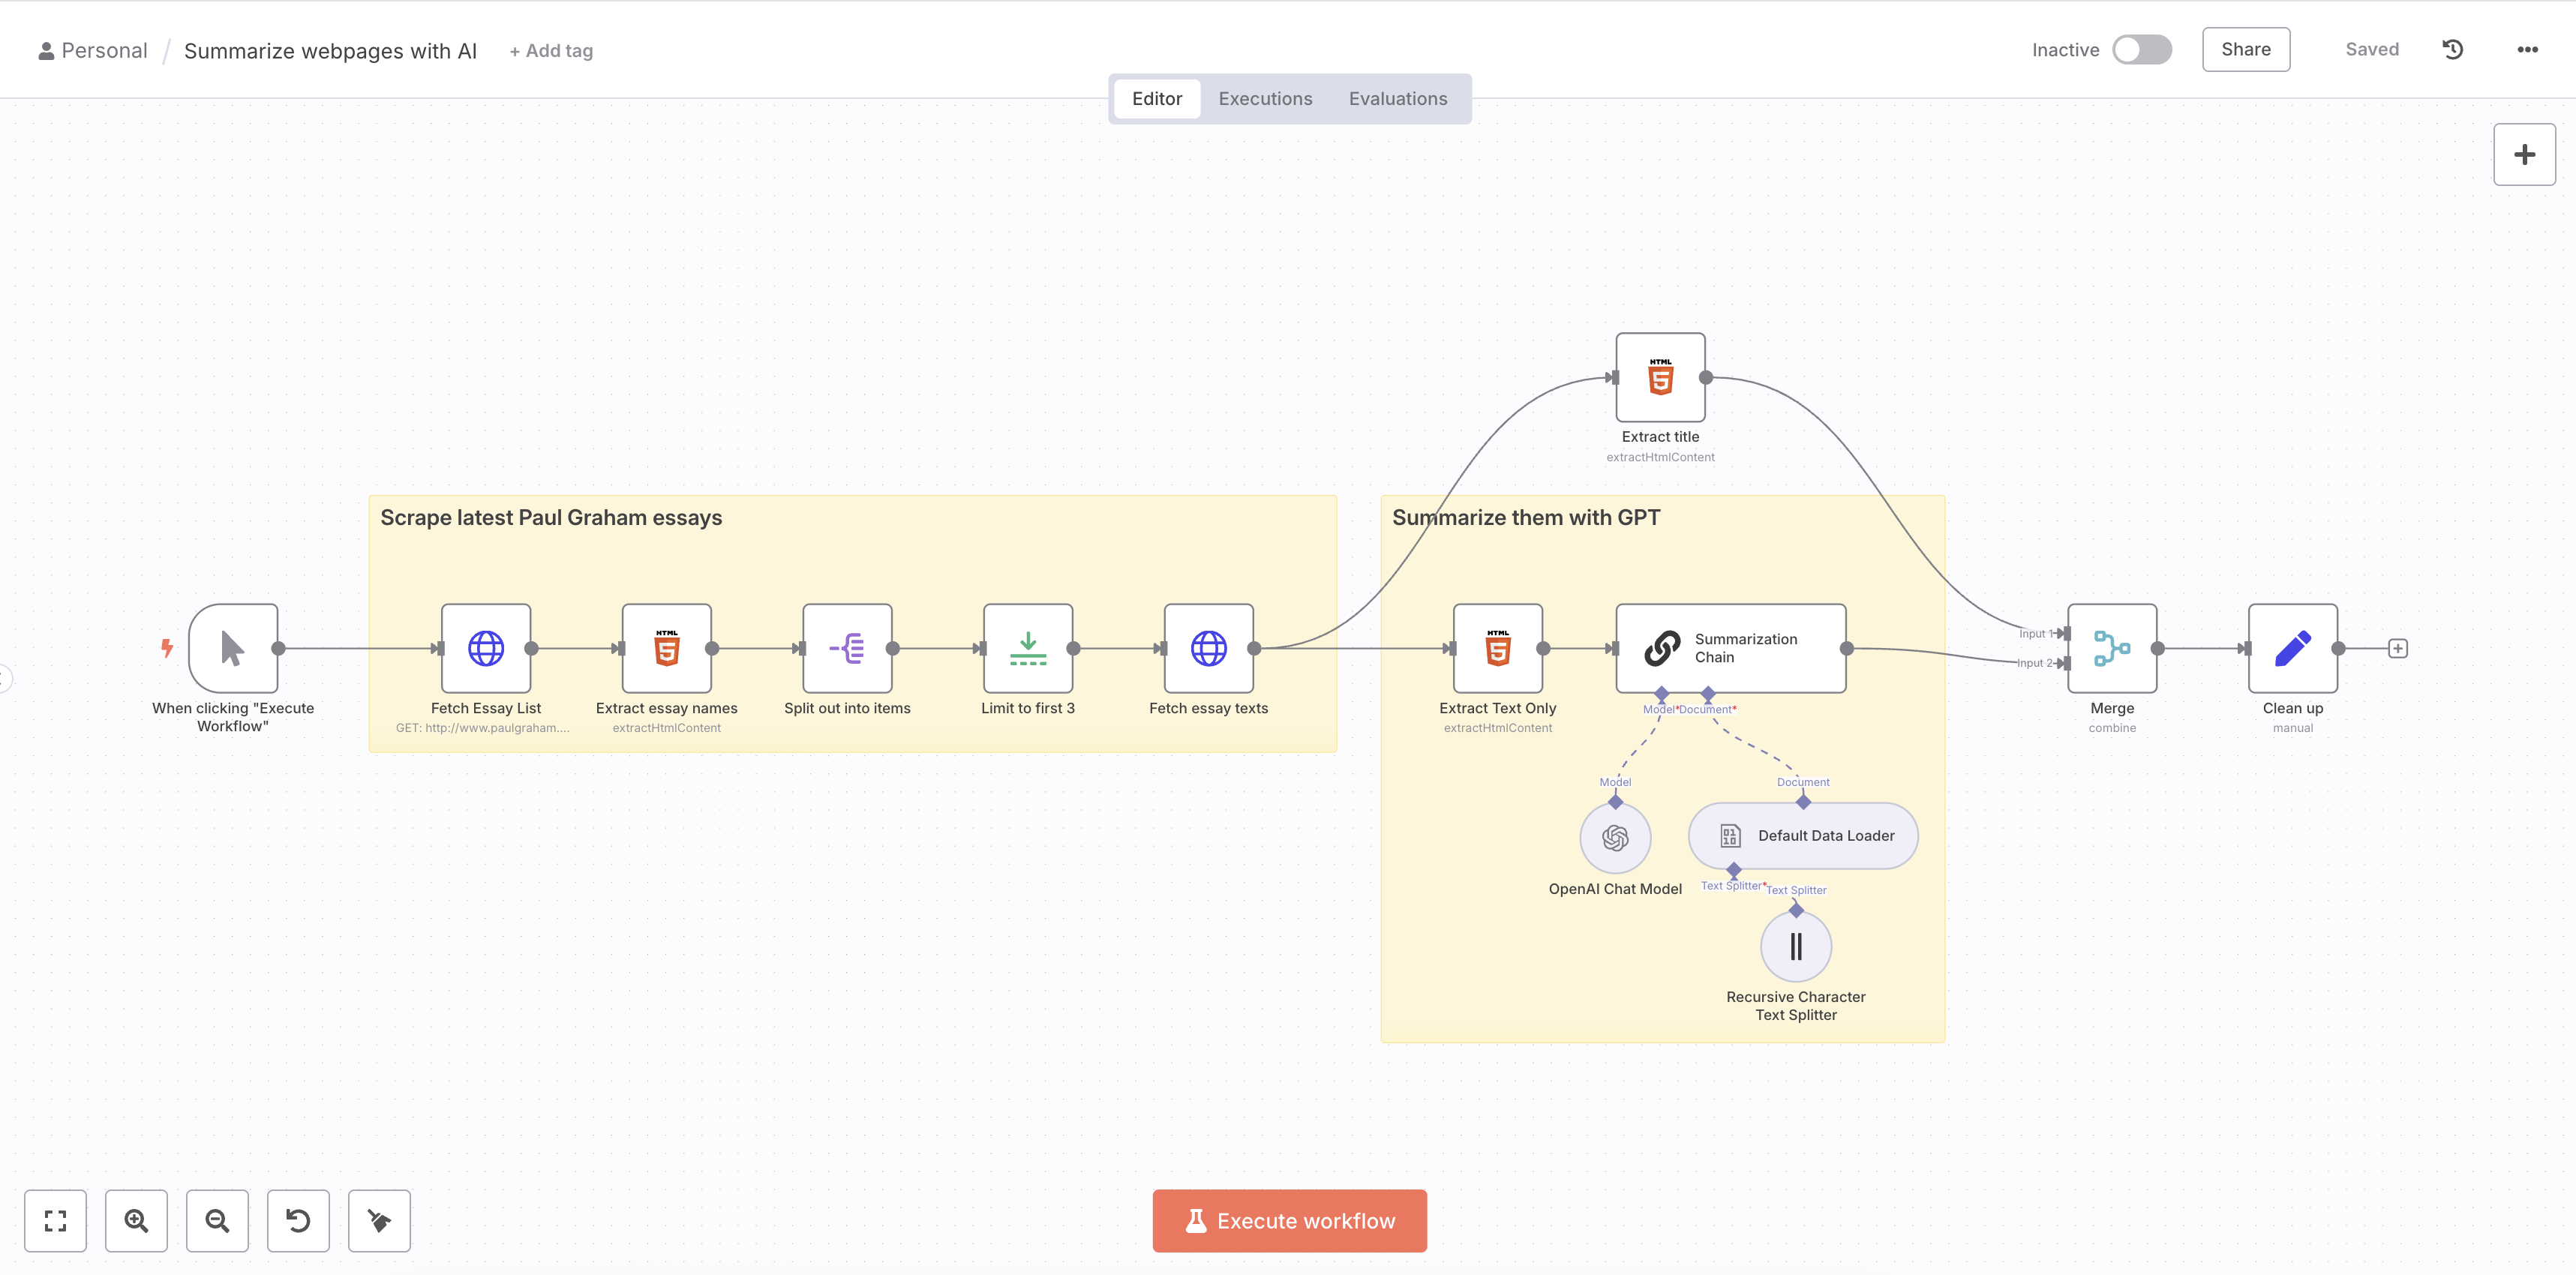Select the Split out into items node
This screenshot has height=1275, width=2576.
846,648
